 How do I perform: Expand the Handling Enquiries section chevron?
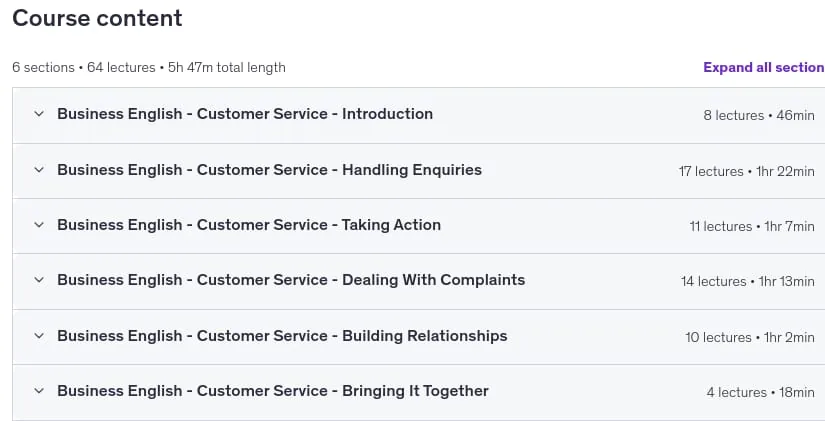(39, 169)
